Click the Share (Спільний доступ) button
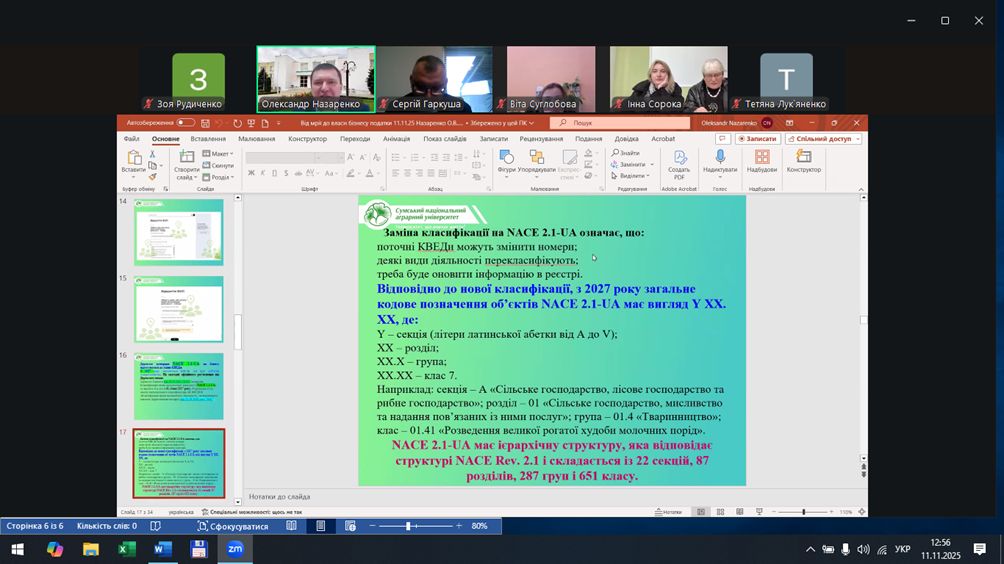The height and width of the screenshot is (564, 1004). (824, 139)
